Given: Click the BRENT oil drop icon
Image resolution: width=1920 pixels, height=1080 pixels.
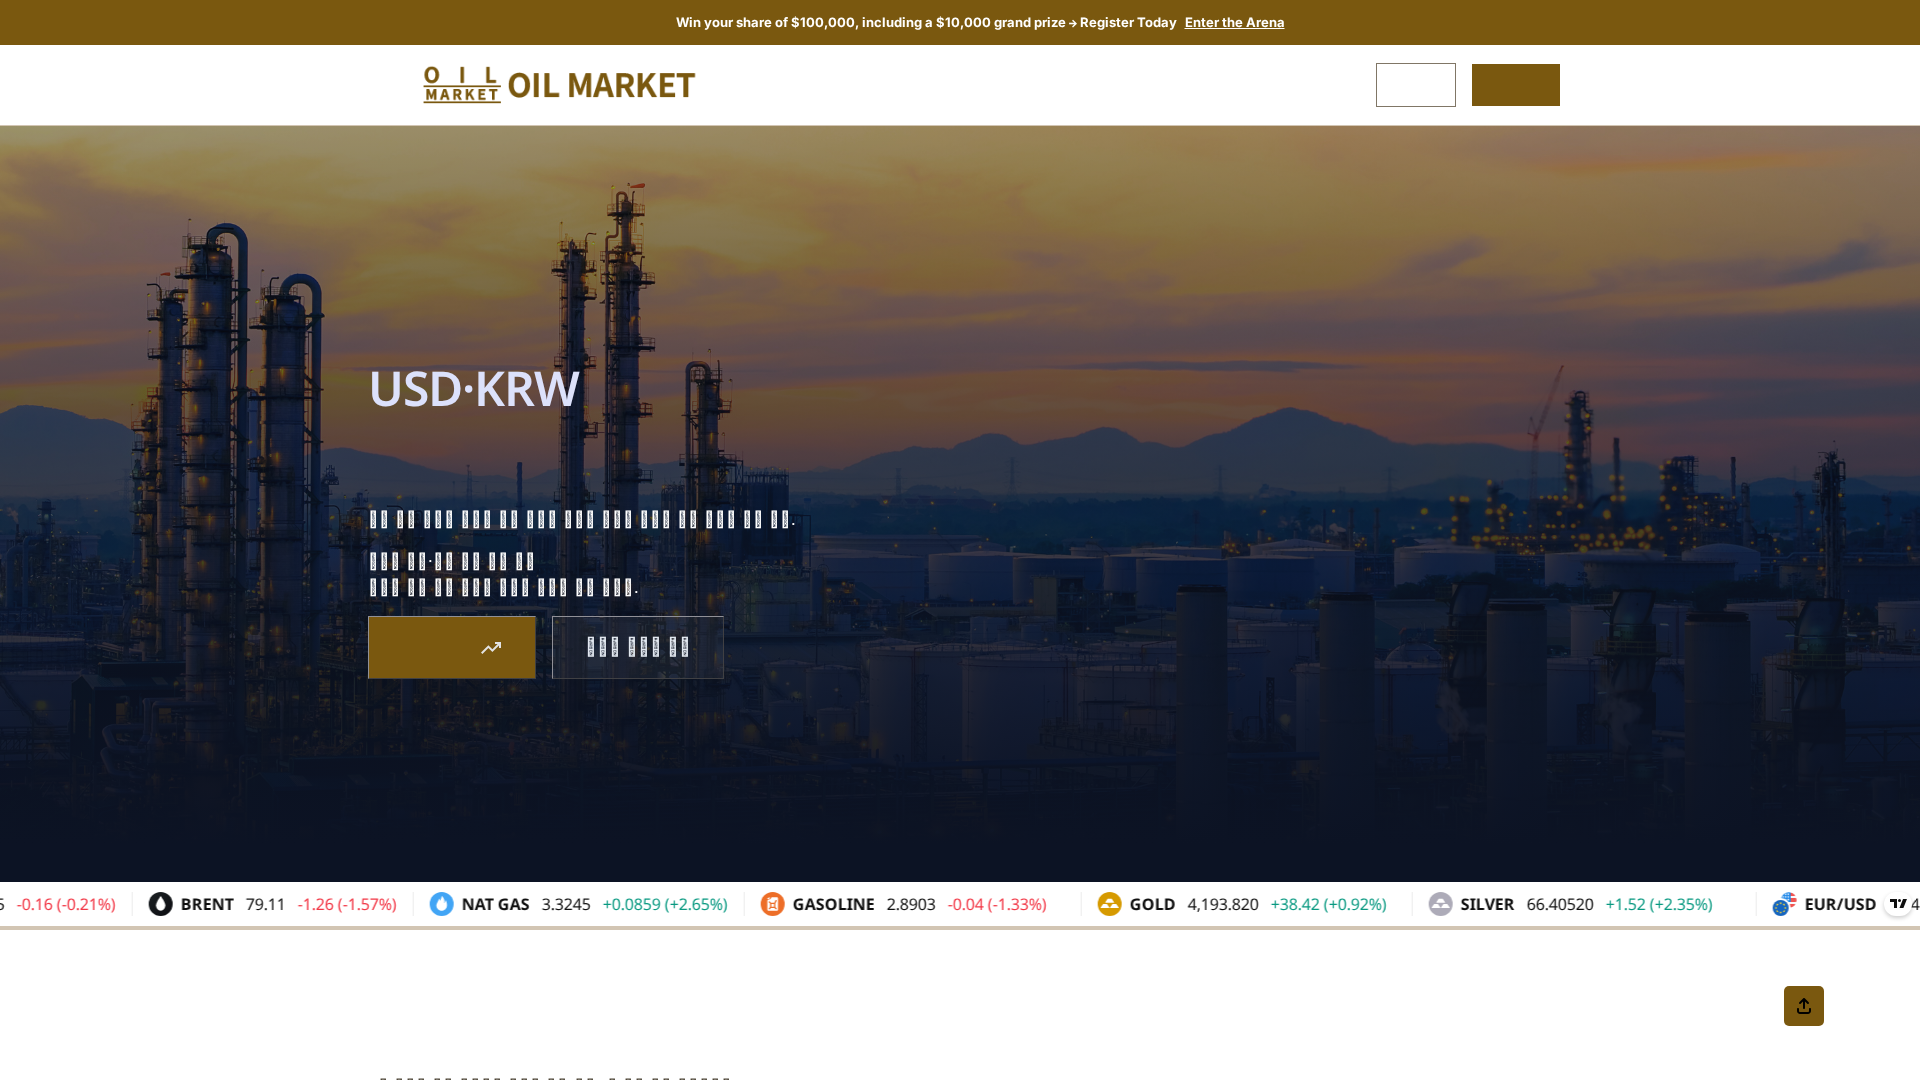Looking at the screenshot, I should [x=160, y=904].
